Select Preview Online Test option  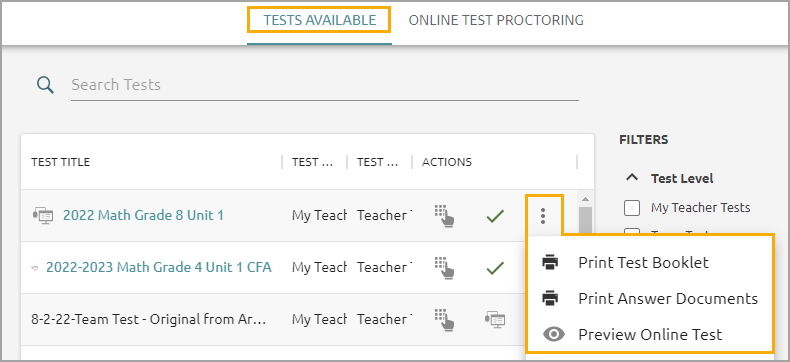649,334
